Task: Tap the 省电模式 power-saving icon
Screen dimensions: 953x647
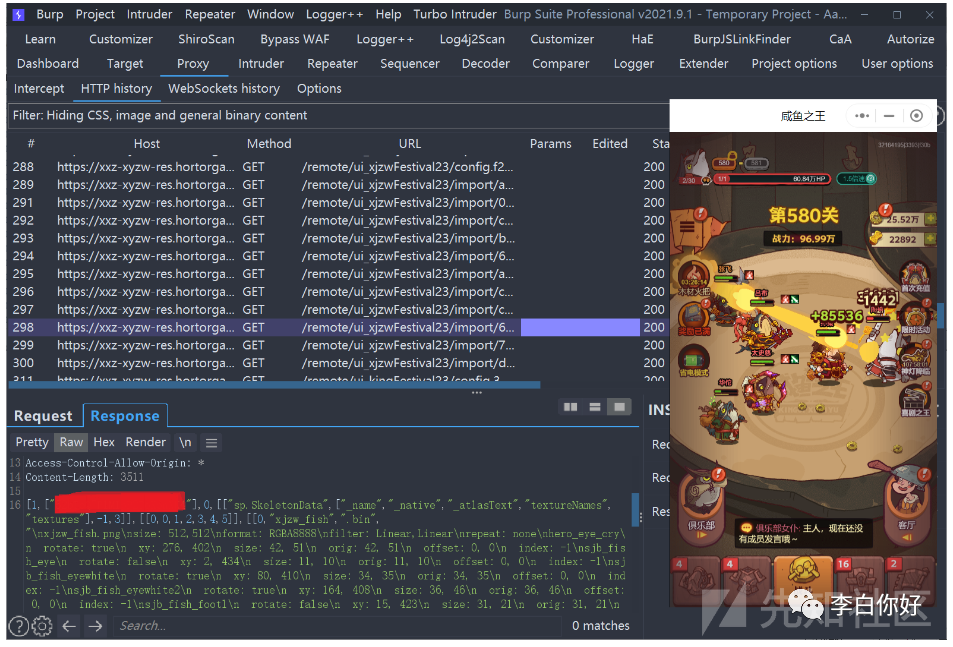Action: coord(693,360)
